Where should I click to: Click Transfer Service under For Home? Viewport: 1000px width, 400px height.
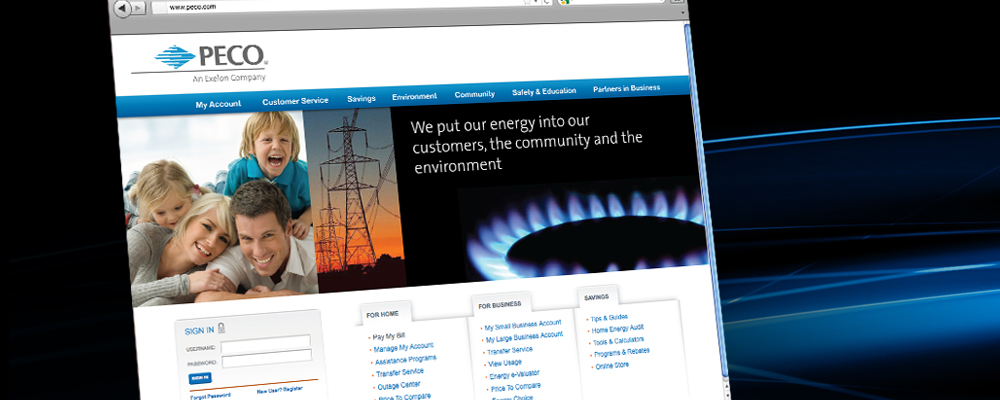click(400, 373)
